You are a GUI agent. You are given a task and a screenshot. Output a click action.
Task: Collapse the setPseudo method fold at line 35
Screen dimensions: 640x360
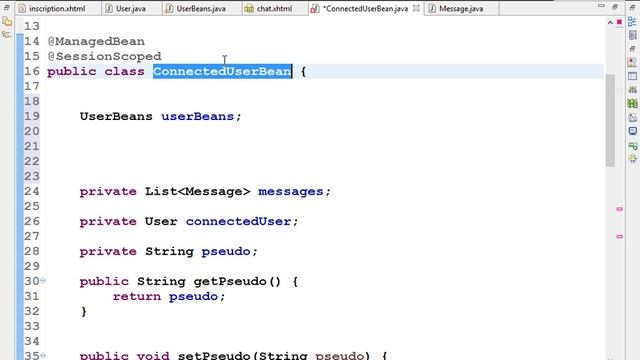click(x=42, y=355)
